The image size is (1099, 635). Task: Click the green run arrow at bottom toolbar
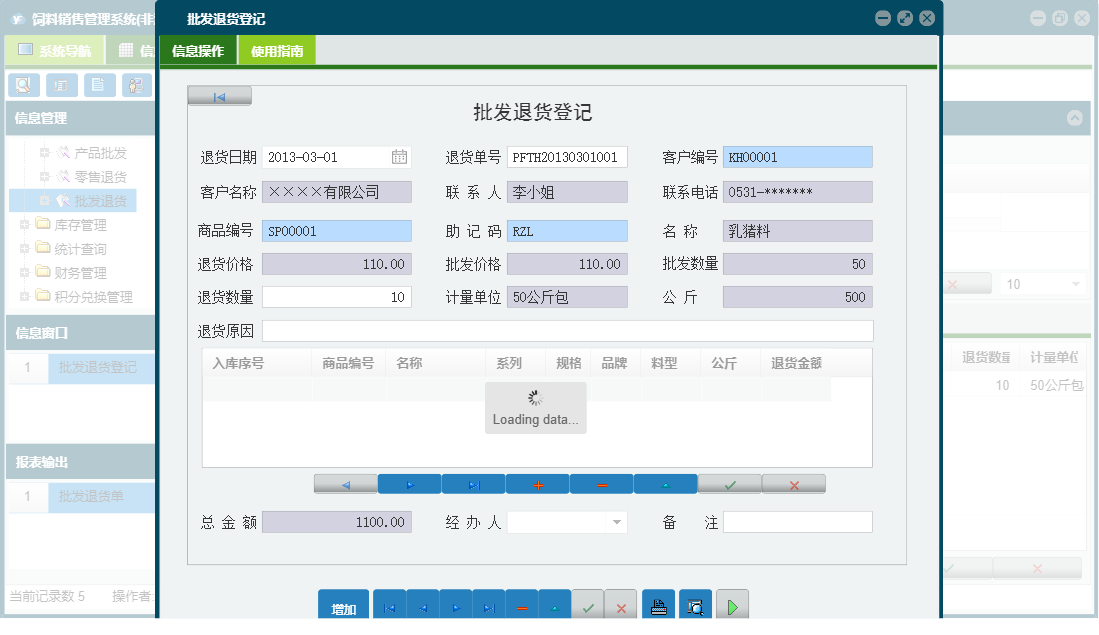pos(731,604)
